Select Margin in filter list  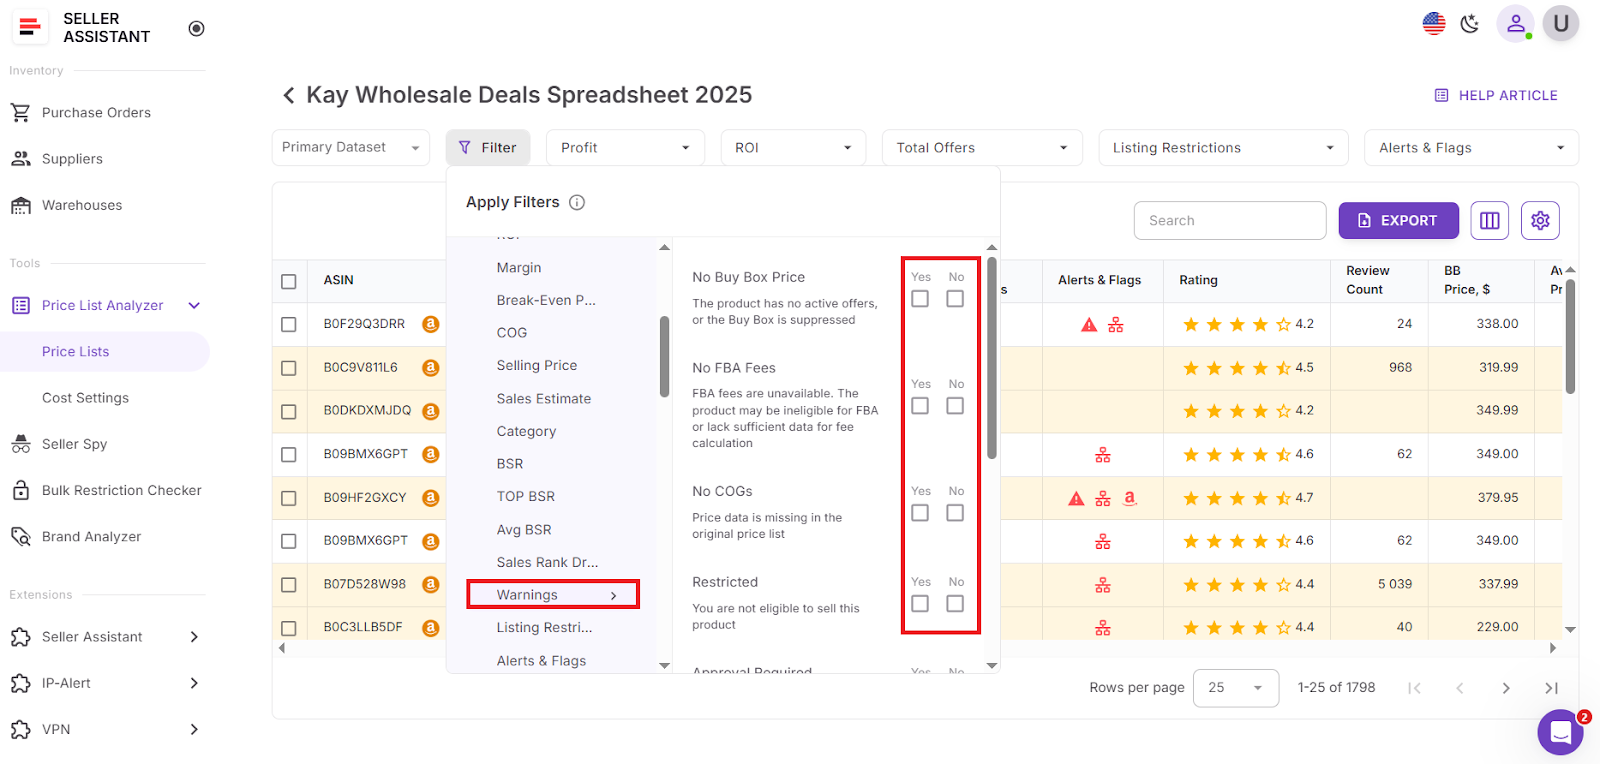(519, 268)
